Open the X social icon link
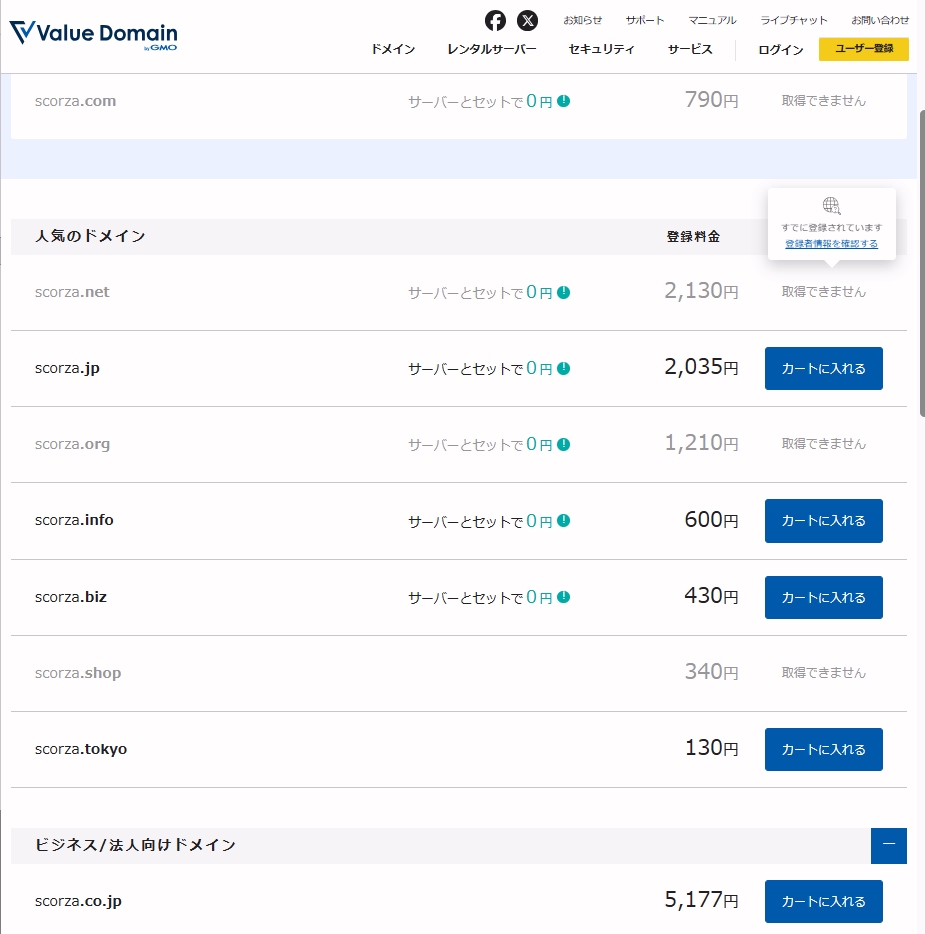The height and width of the screenshot is (934, 925). point(527,21)
